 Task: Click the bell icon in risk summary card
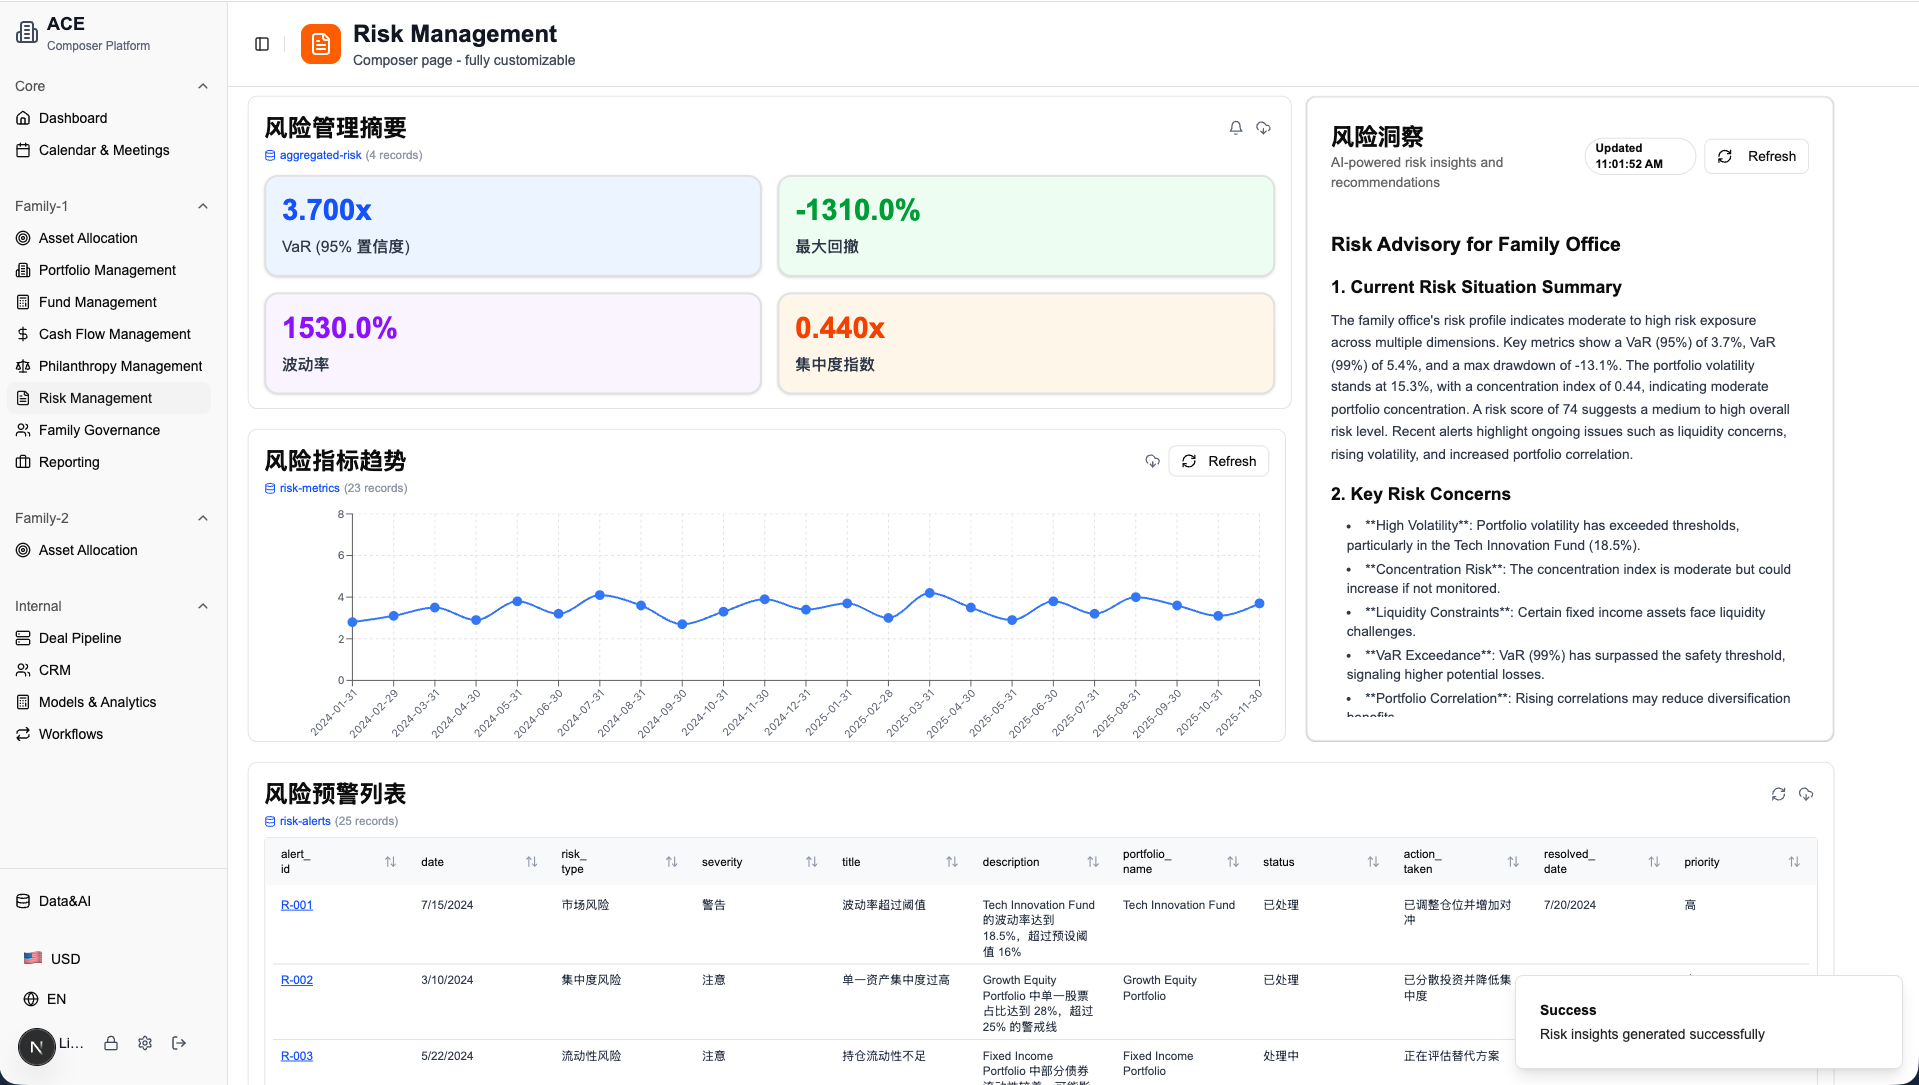(x=1236, y=128)
